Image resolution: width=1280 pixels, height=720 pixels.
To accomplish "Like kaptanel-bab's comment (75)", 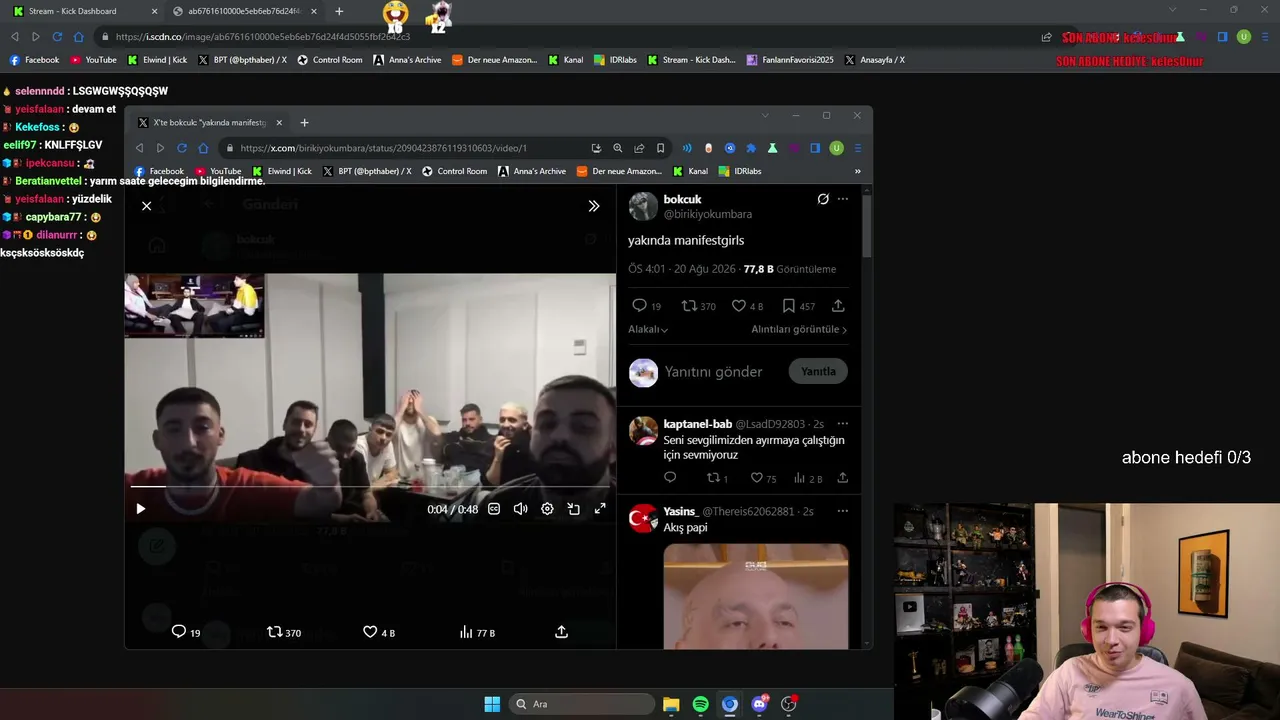I will pos(763,478).
